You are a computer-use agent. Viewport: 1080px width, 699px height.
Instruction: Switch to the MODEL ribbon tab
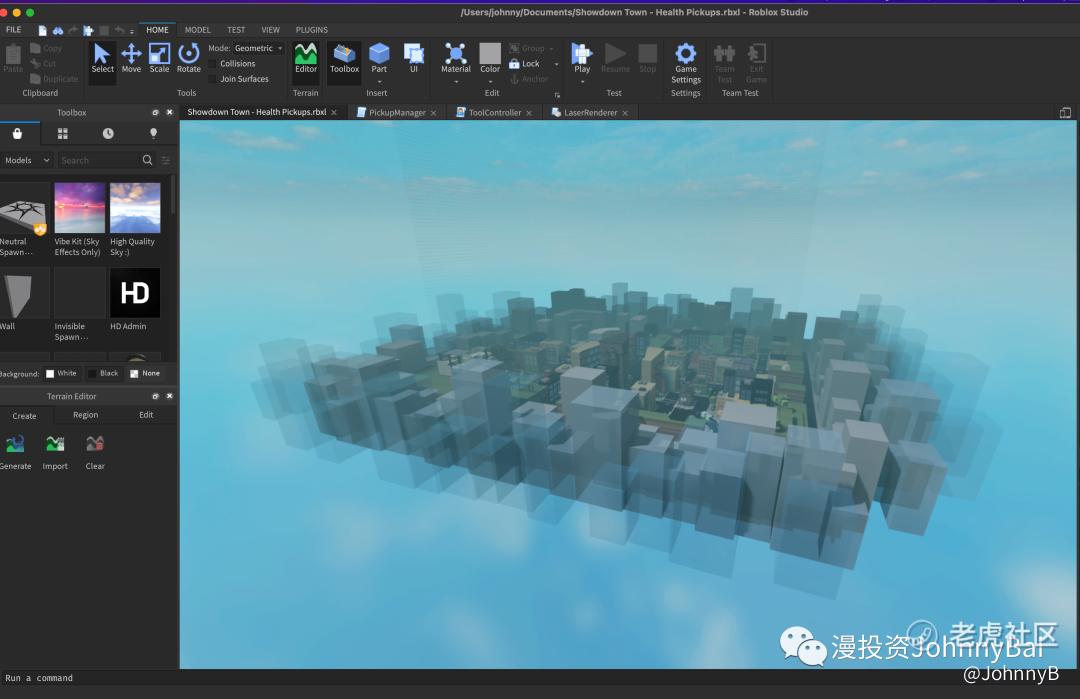[x=198, y=30]
